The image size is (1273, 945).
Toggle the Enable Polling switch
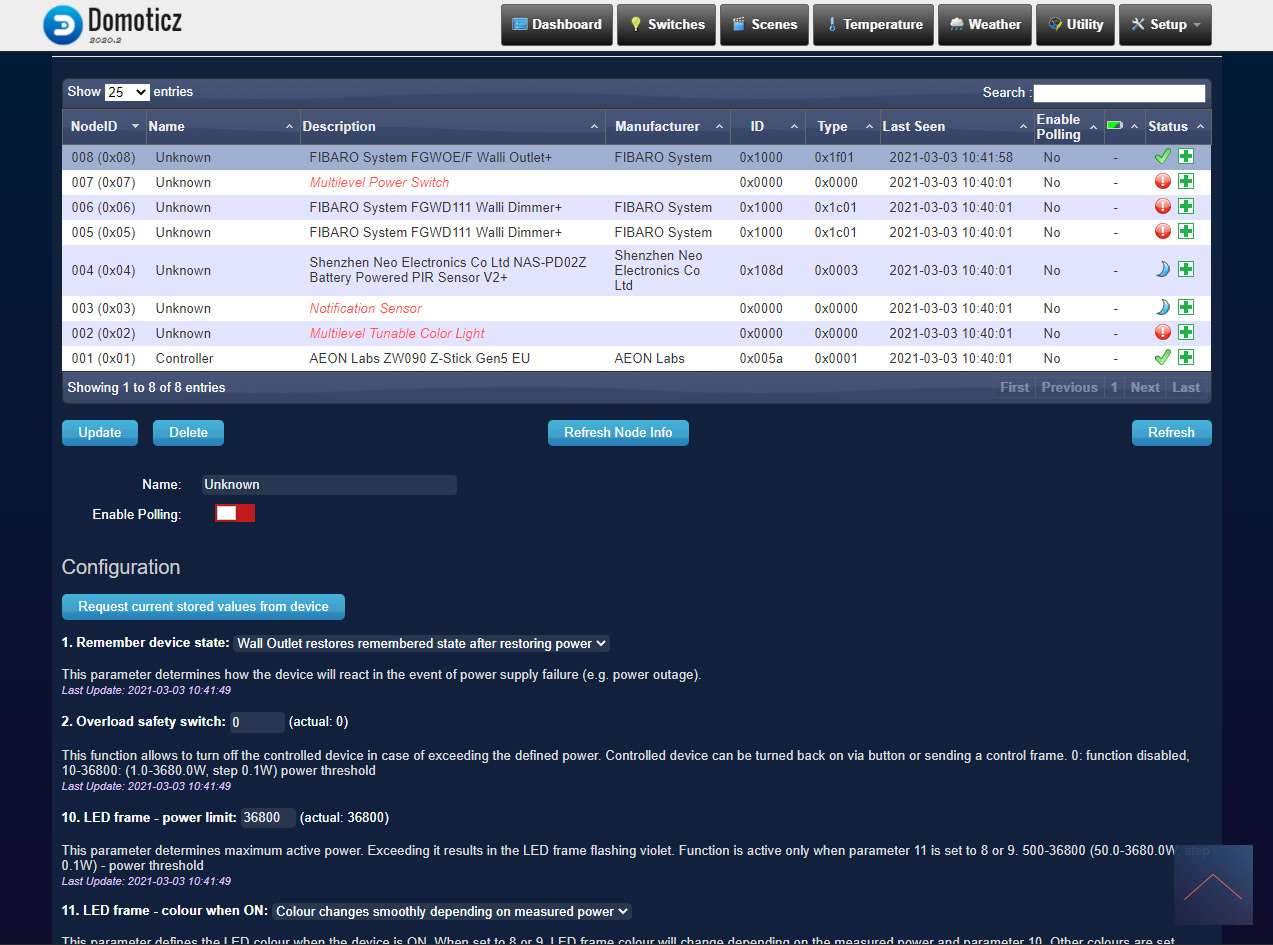coord(235,513)
